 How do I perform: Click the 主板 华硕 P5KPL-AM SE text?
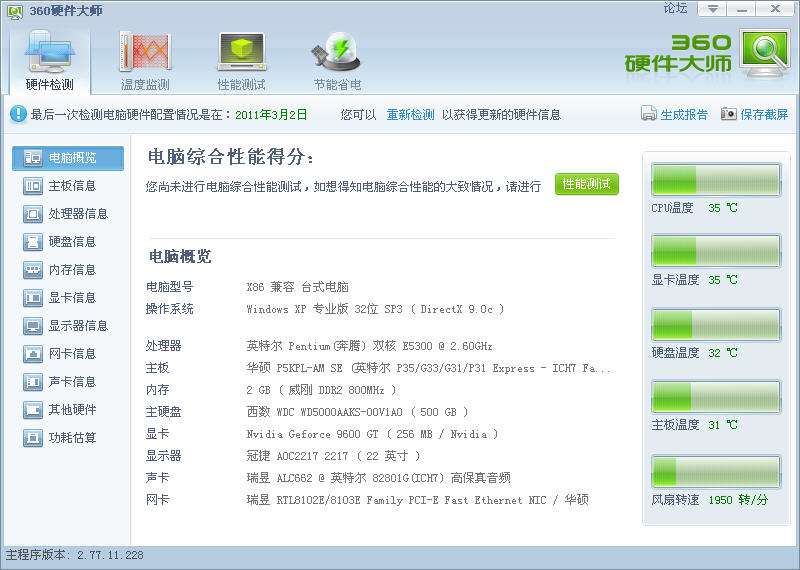(428, 368)
